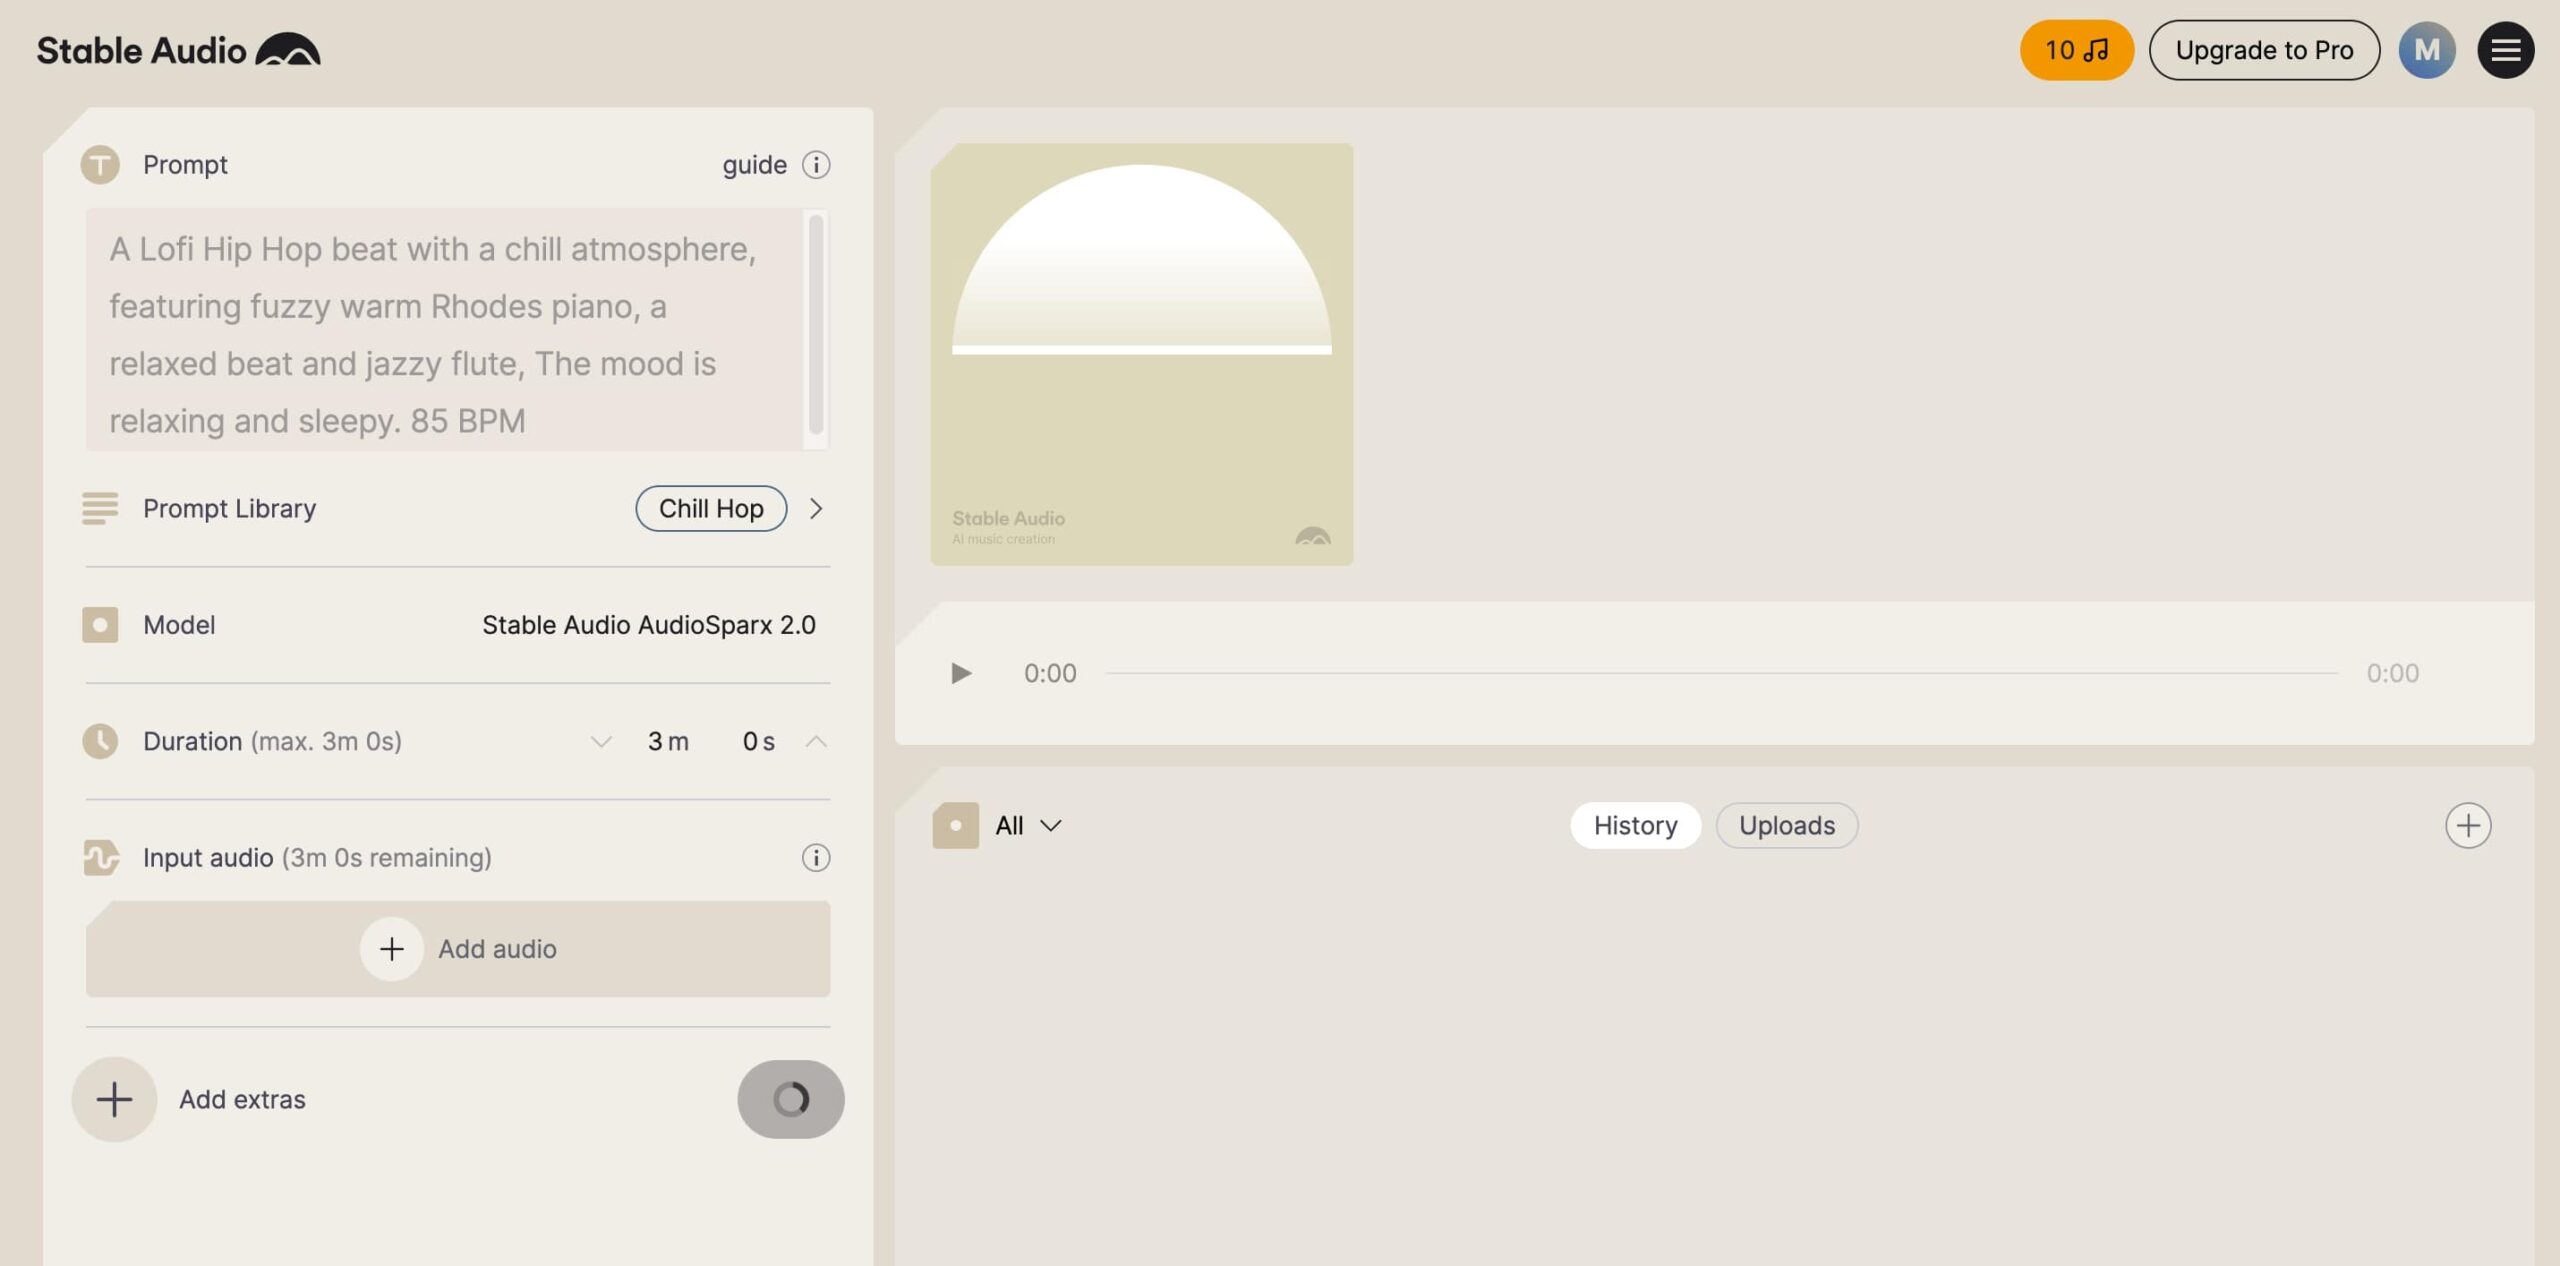
Task: Open the Model selector Stable Audio AudioSparx 2.0
Action: [x=648, y=625]
